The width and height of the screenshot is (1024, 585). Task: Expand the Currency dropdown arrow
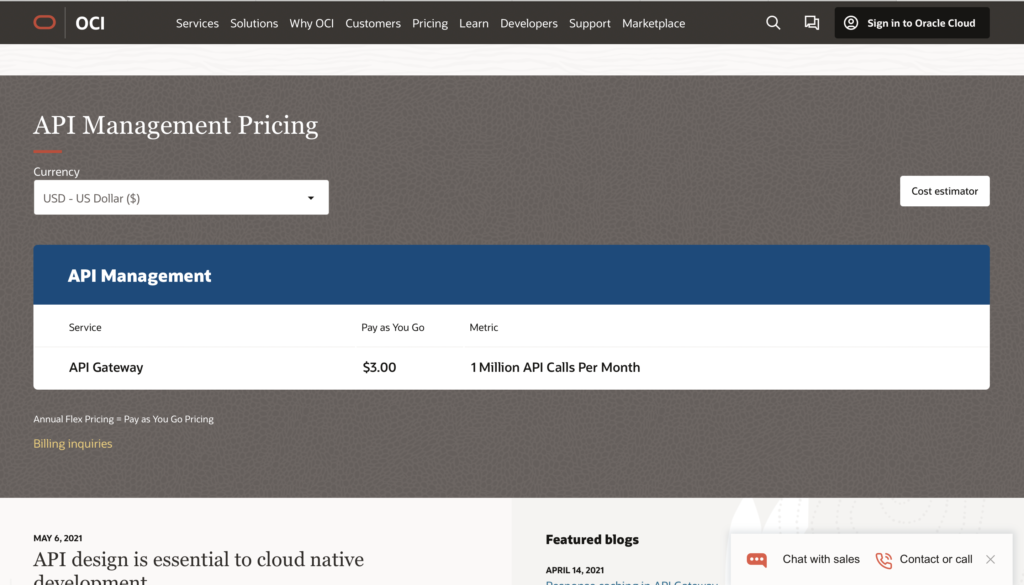pyautogui.click(x=311, y=198)
